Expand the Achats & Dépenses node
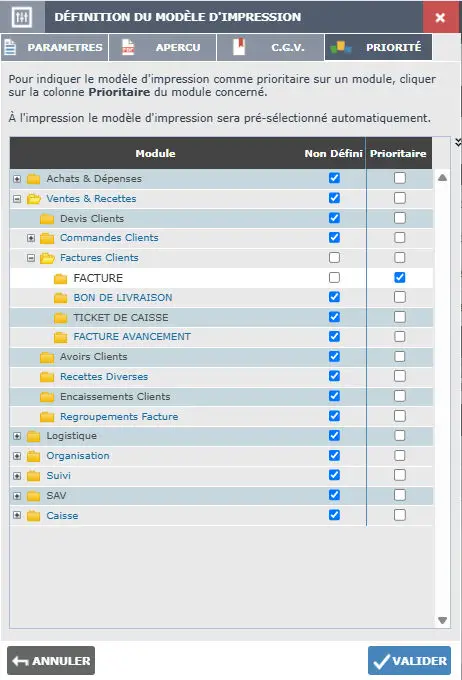The image size is (462, 680). pos(17,179)
